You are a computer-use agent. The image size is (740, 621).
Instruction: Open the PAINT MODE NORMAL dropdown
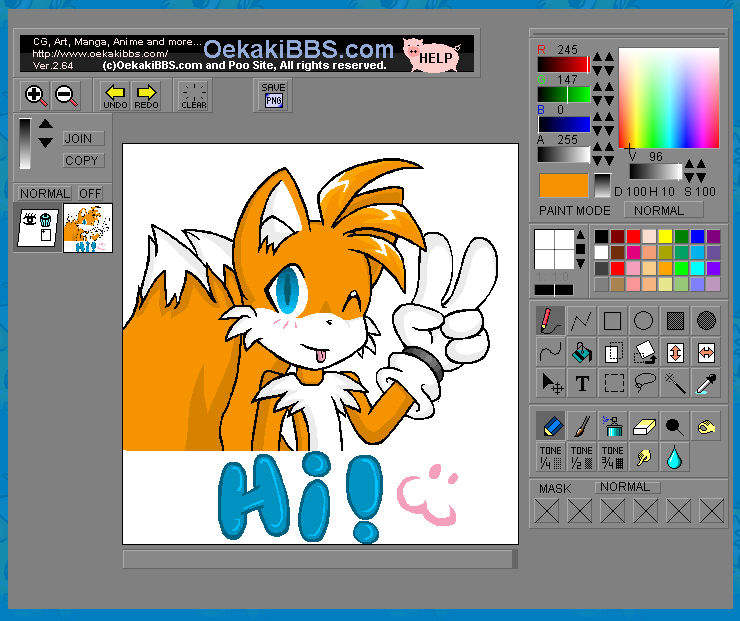[x=663, y=210]
